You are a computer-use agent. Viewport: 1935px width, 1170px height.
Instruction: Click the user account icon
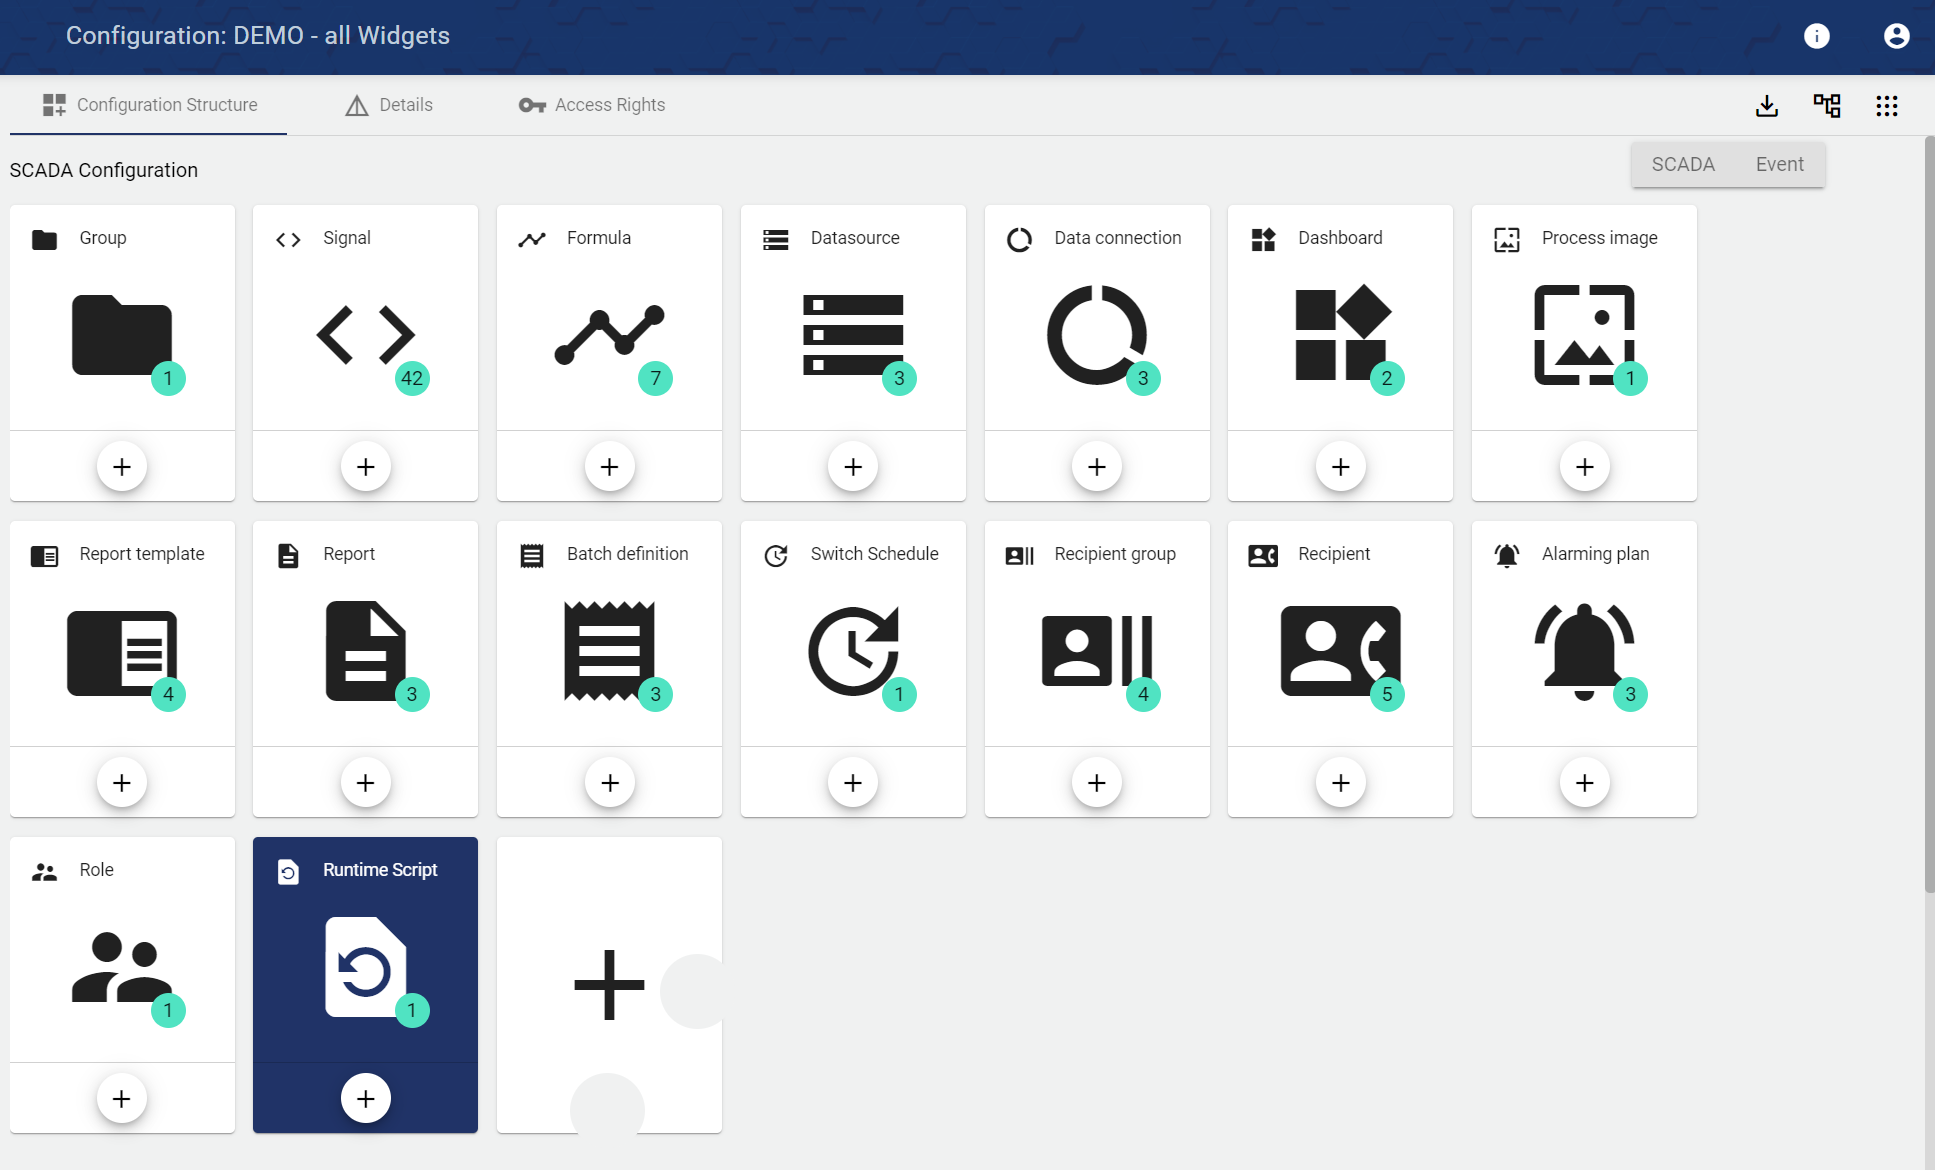click(x=1896, y=36)
